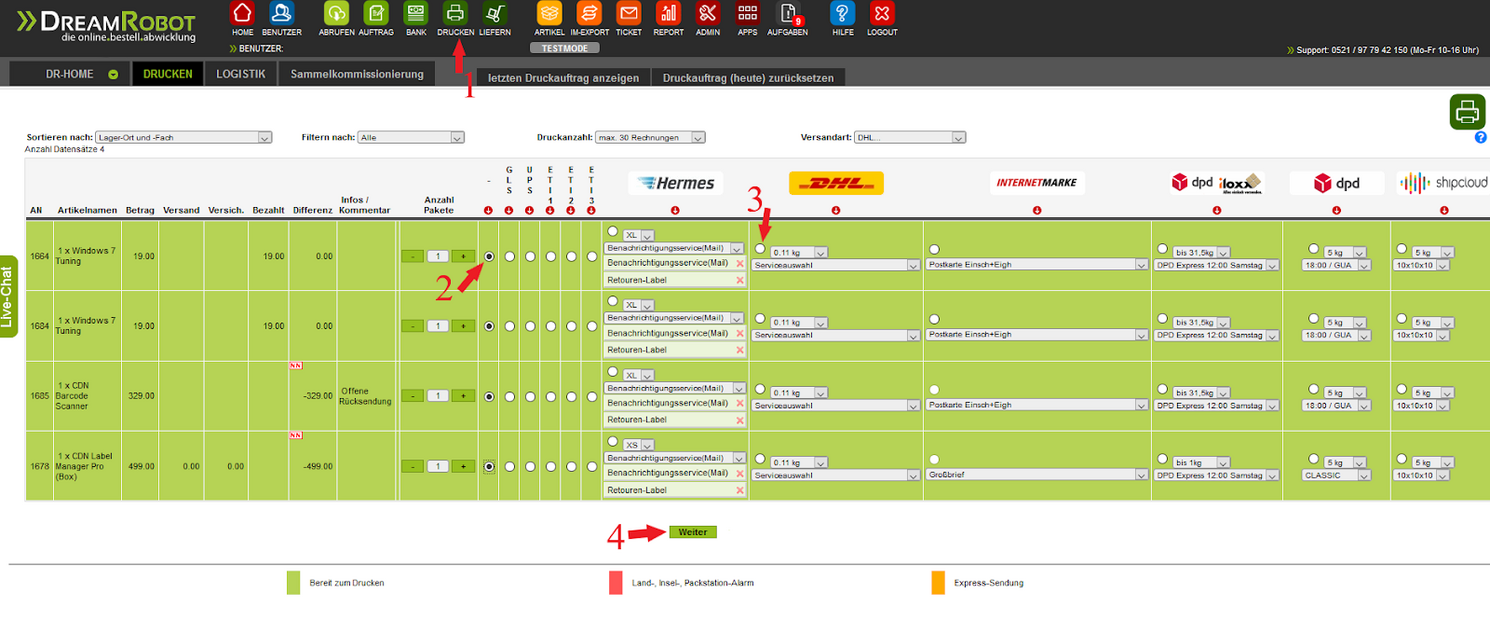
Task: Click the DRUCKEN printer icon in the toolbar
Action: coord(455,13)
